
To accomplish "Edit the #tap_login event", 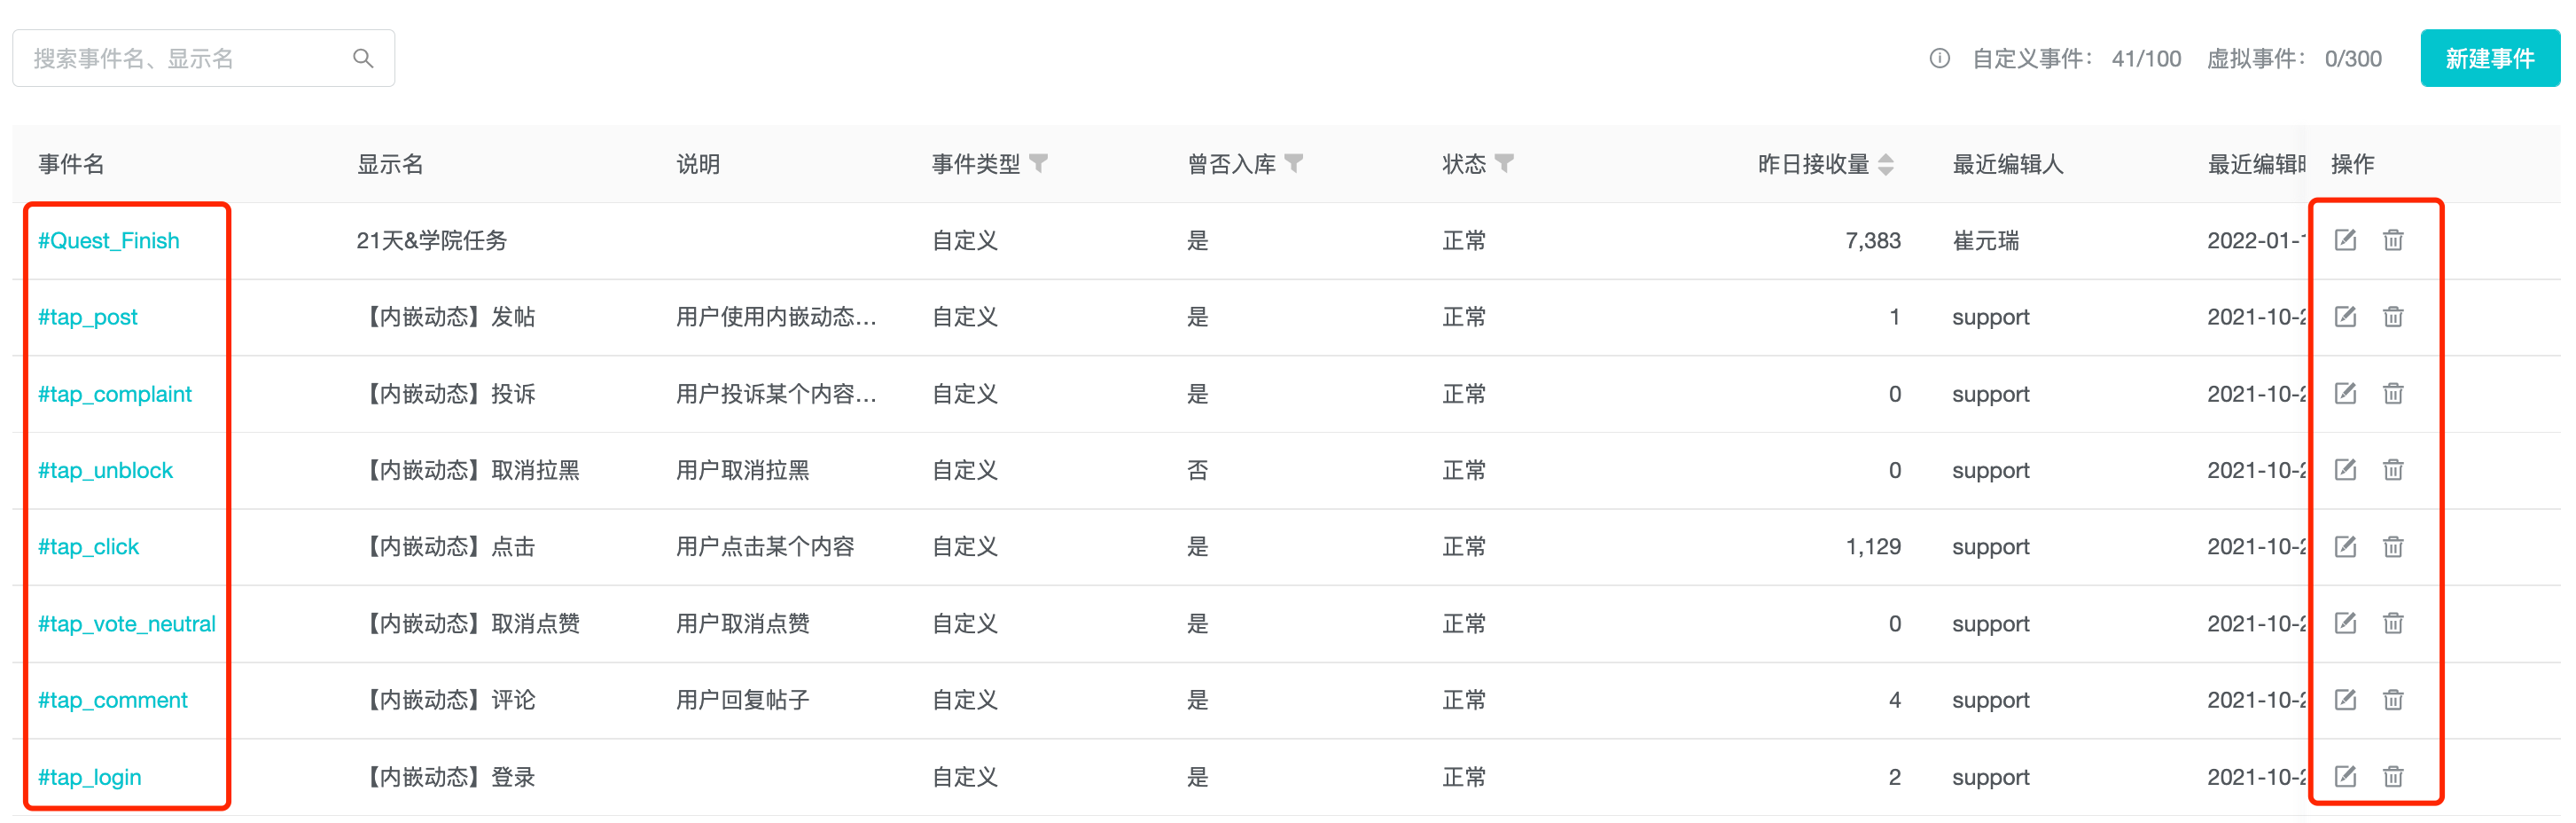I will point(2345,777).
